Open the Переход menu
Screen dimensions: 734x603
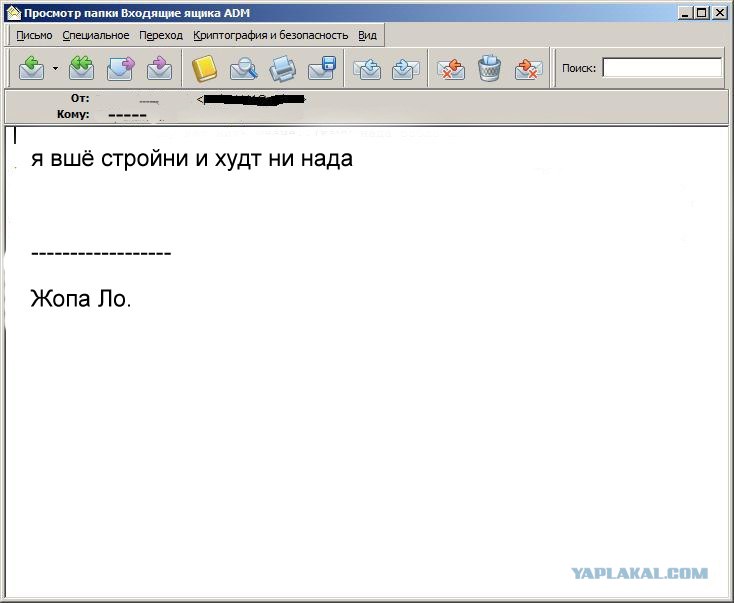(161, 36)
